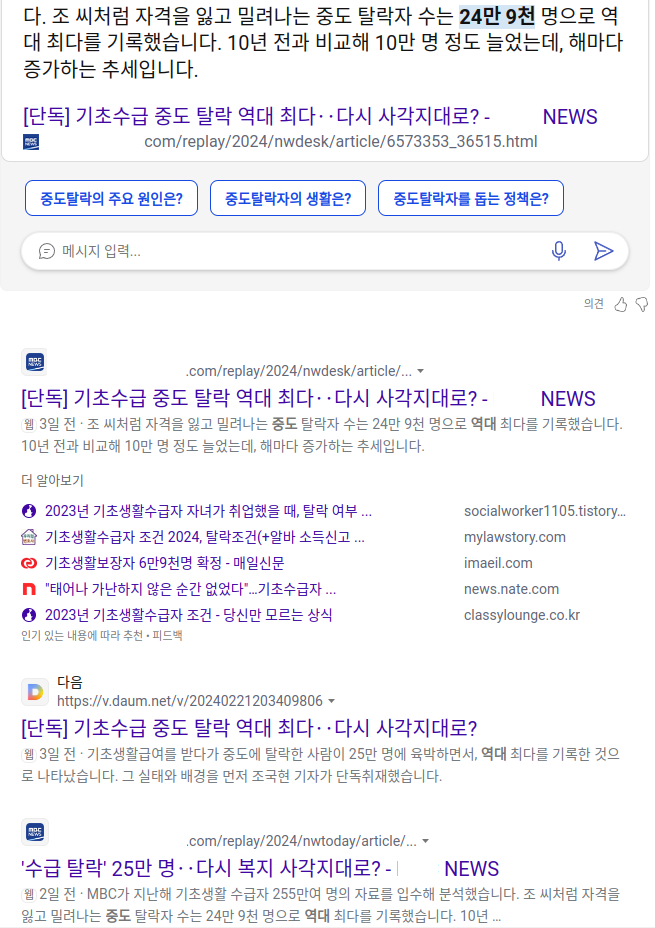Screen dimensions: 655x928
Task: Click the https://v.daum.net URL text
Action: 190,701
